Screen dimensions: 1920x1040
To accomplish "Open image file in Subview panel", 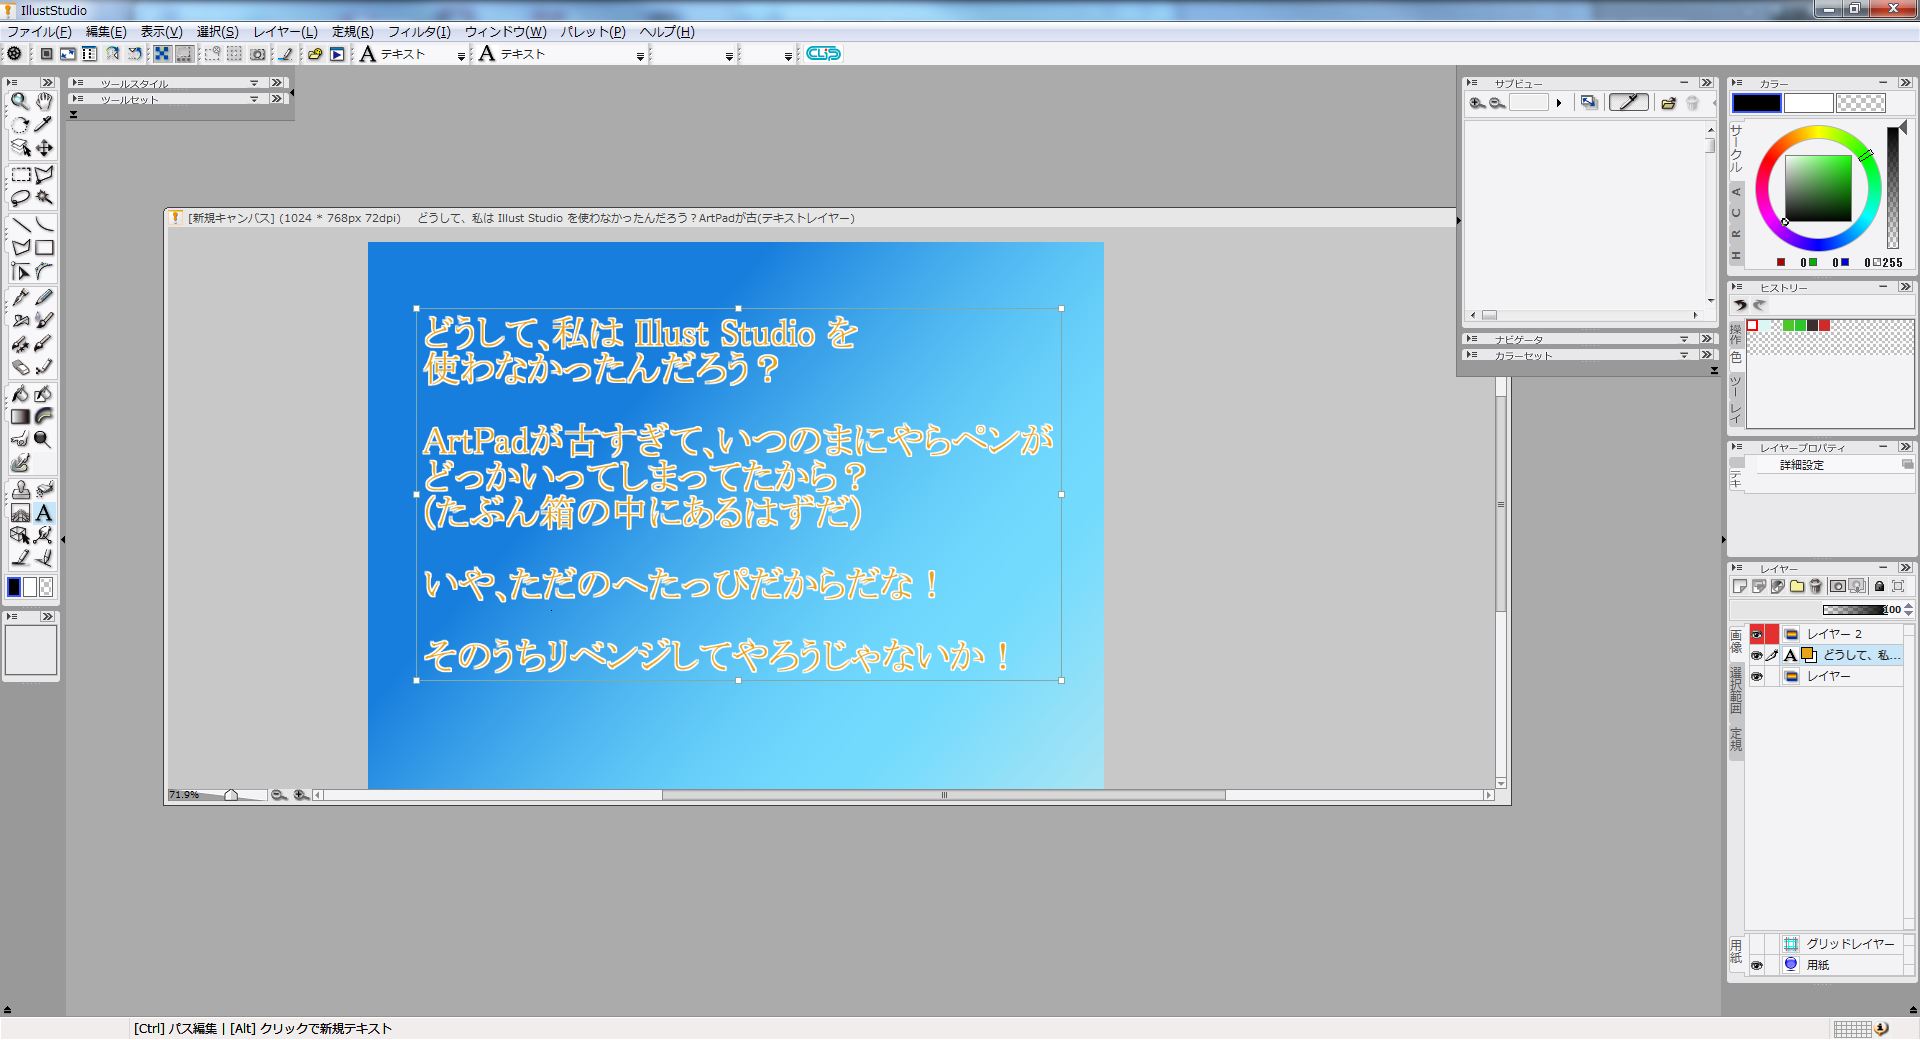I will pos(1668,103).
